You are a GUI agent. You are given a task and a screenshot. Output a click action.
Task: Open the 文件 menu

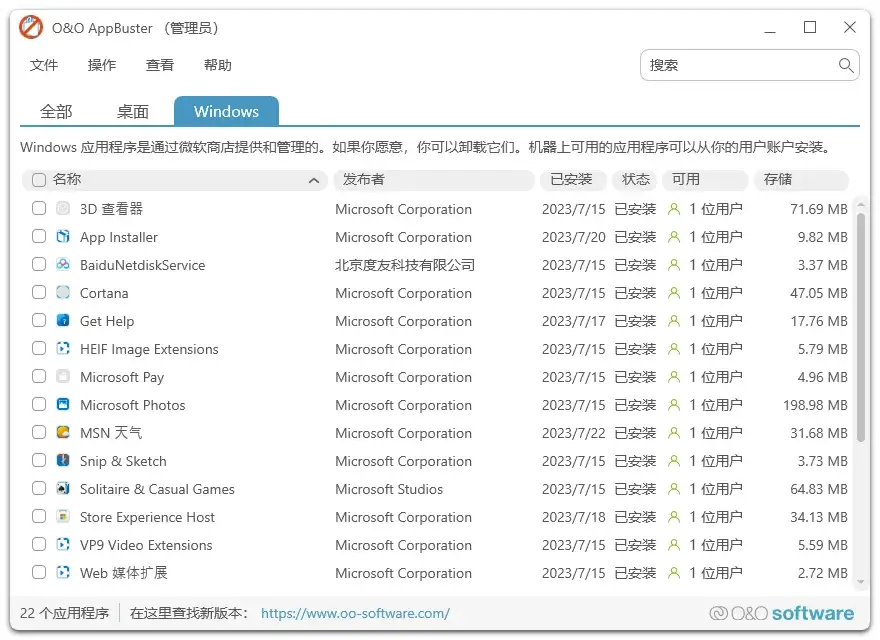(x=44, y=65)
